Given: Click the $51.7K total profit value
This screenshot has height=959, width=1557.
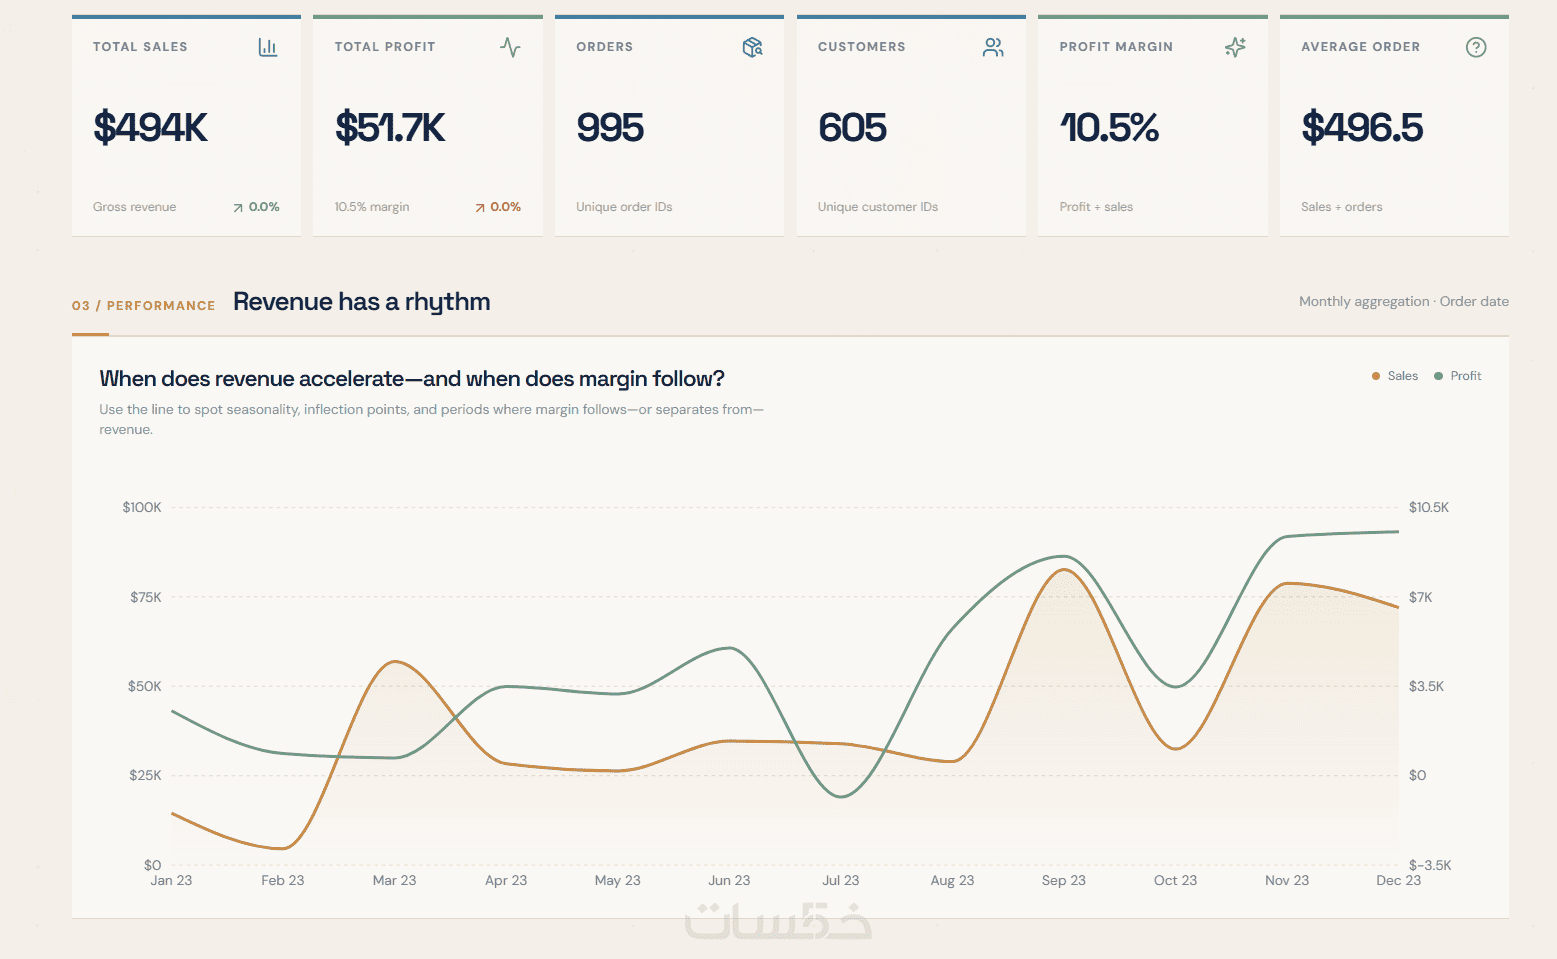Looking at the screenshot, I should 390,127.
